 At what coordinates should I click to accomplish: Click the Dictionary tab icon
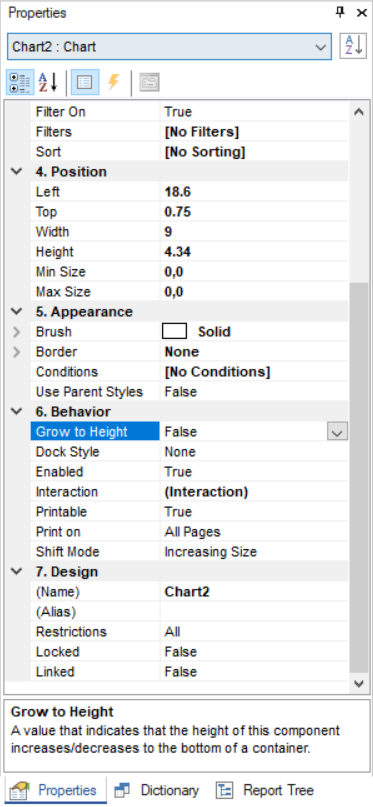pyautogui.click(x=122, y=790)
